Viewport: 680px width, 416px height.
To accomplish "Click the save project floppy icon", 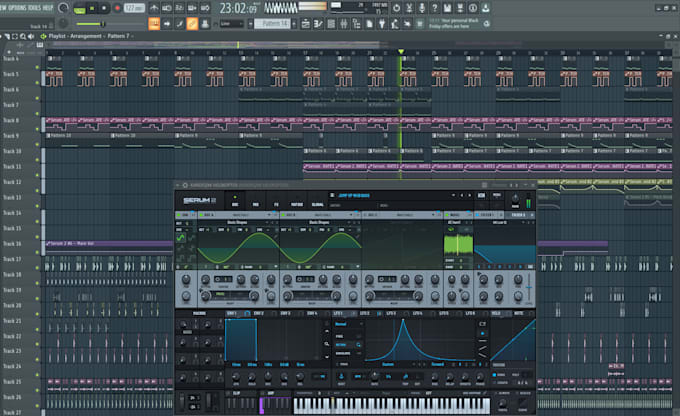I will coord(447,8).
